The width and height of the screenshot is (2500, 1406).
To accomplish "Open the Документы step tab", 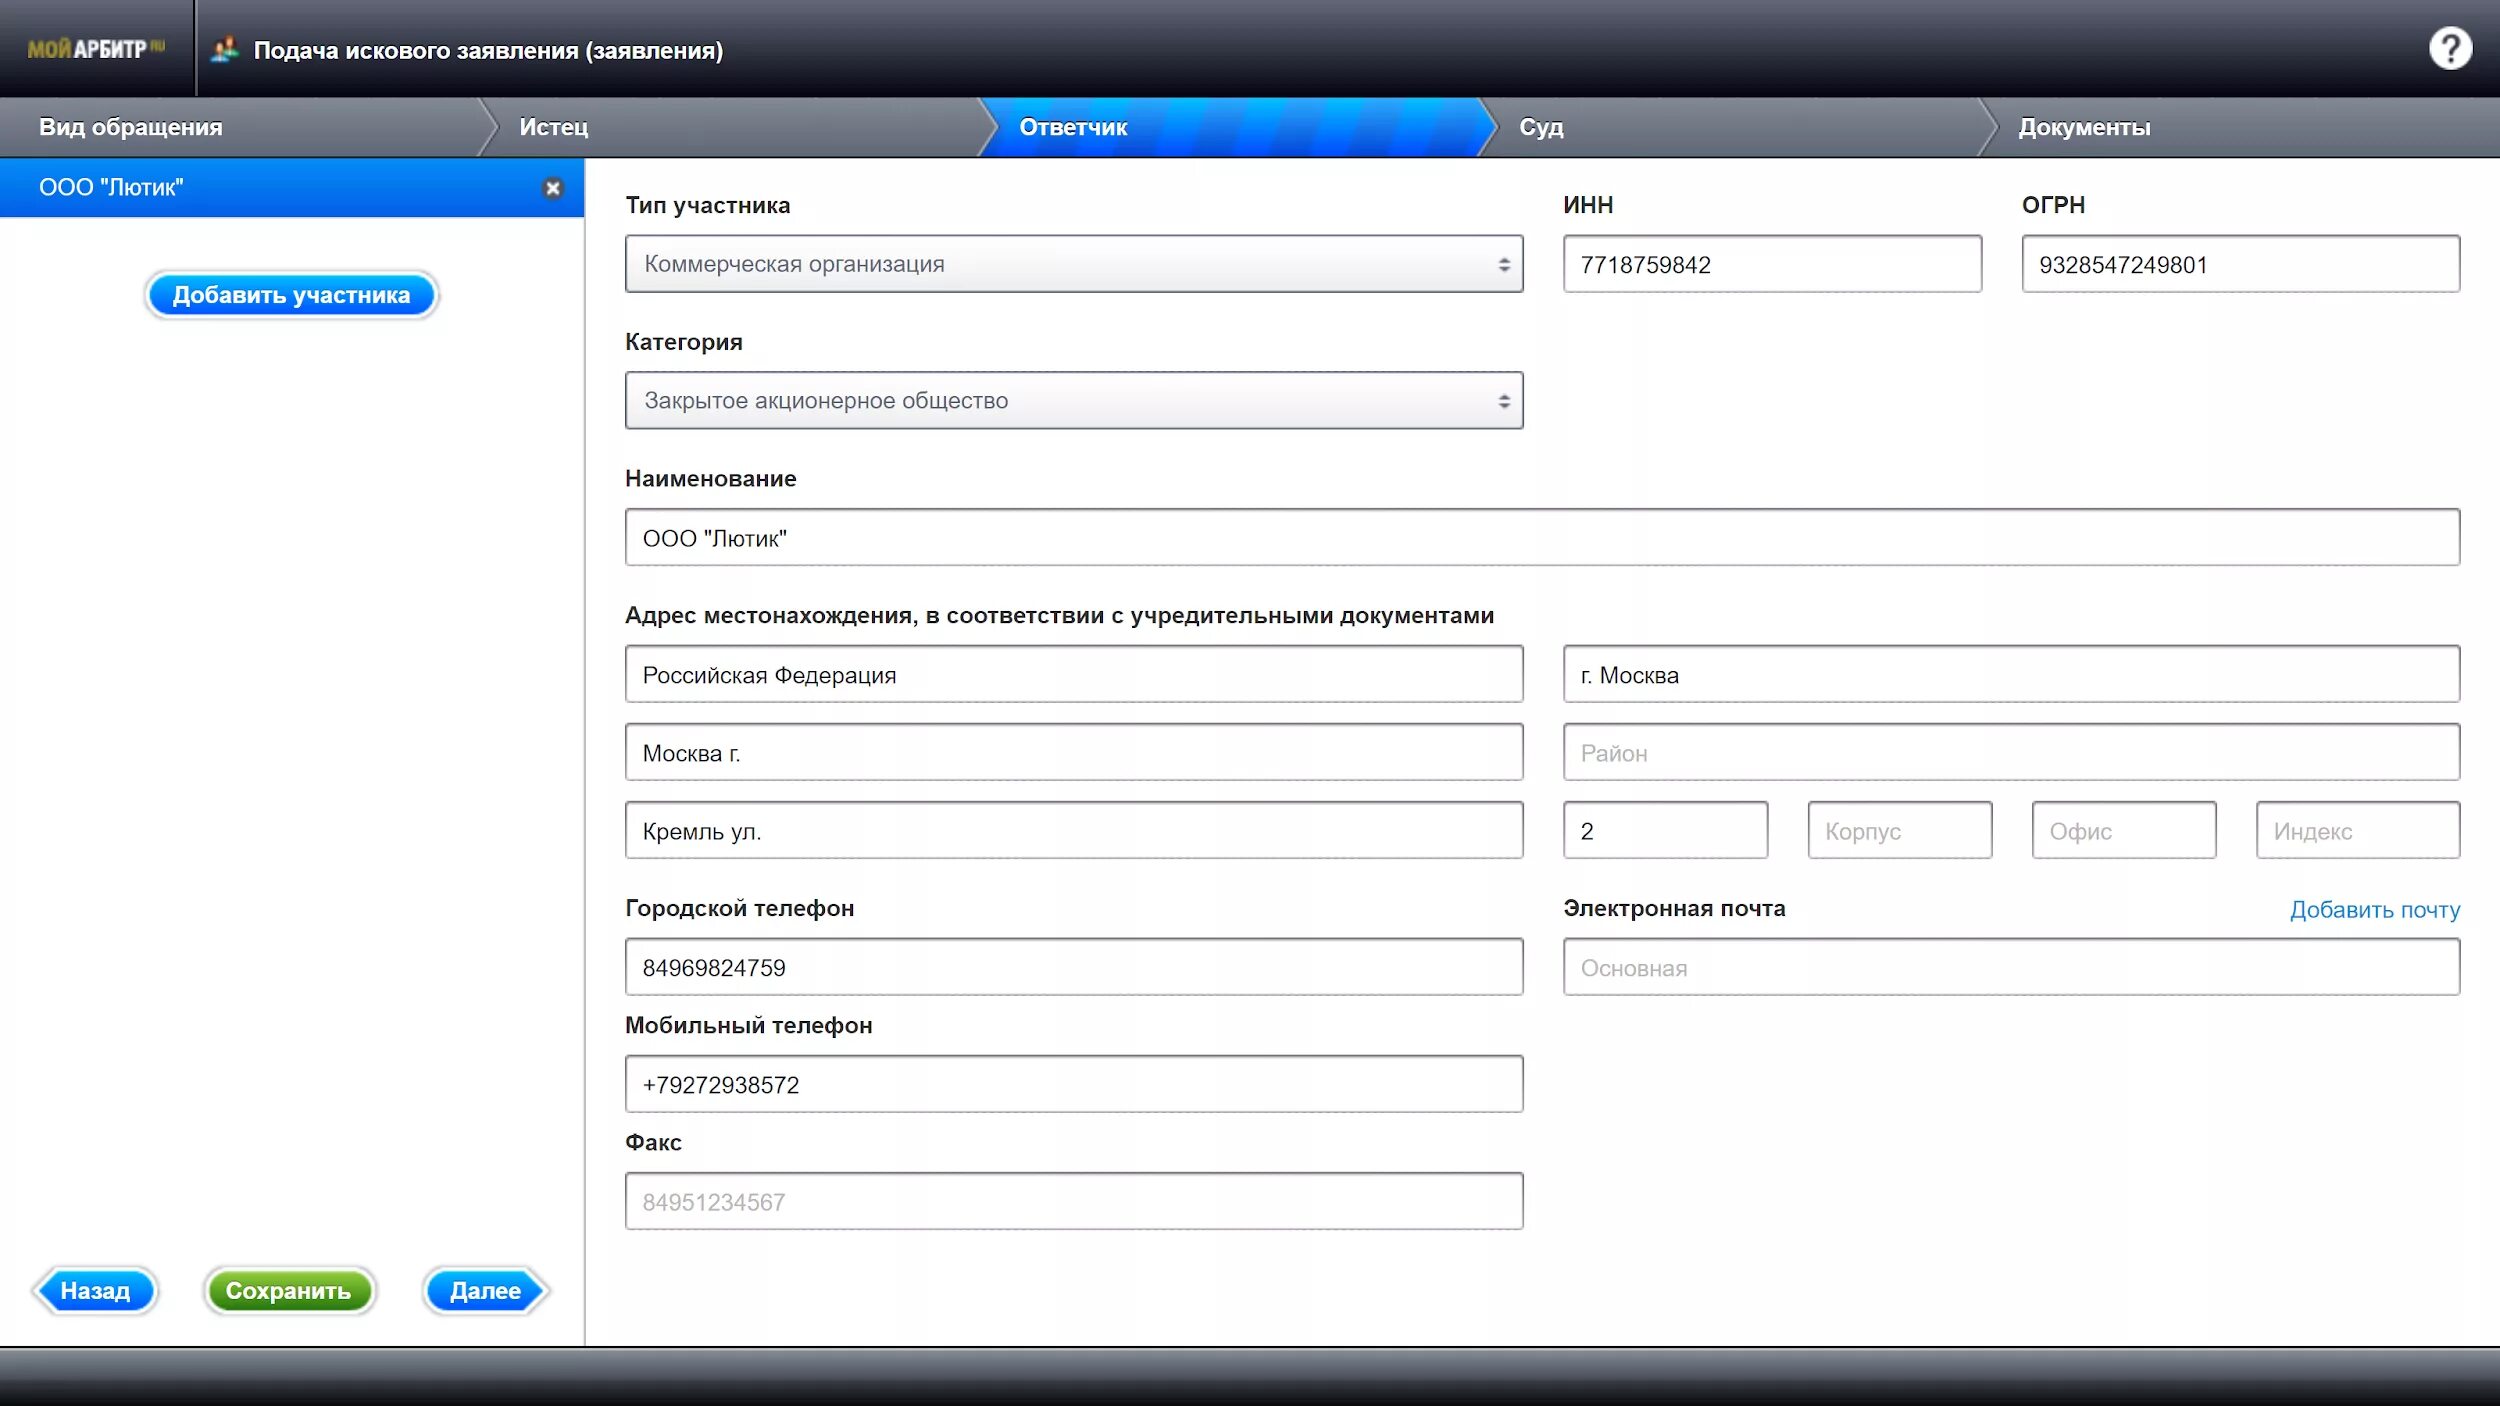I will pos(2083,127).
